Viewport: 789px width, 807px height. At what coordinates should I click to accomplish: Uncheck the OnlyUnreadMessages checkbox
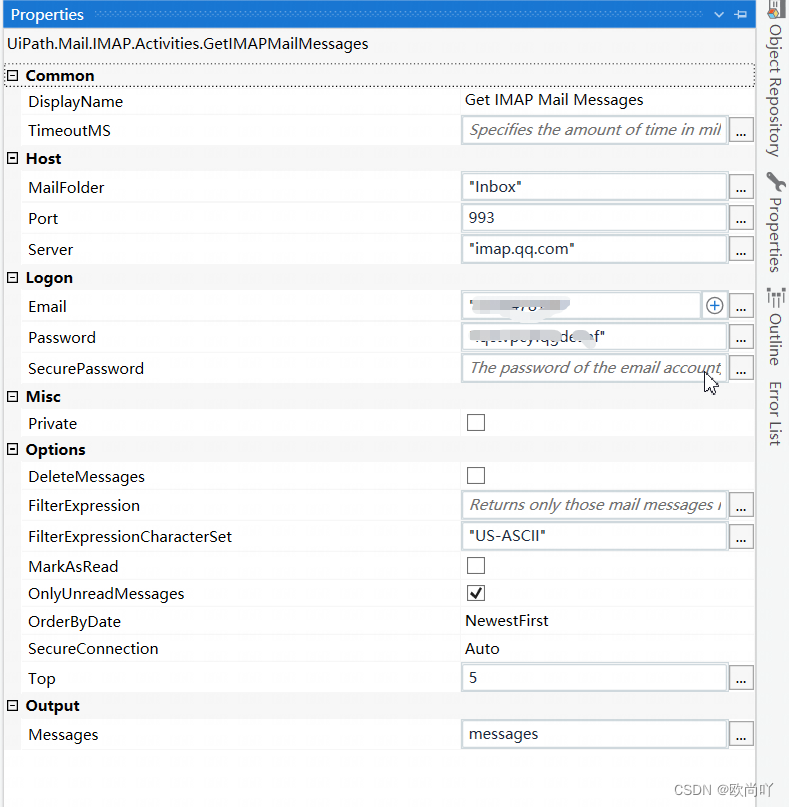[x=475, y=593]
